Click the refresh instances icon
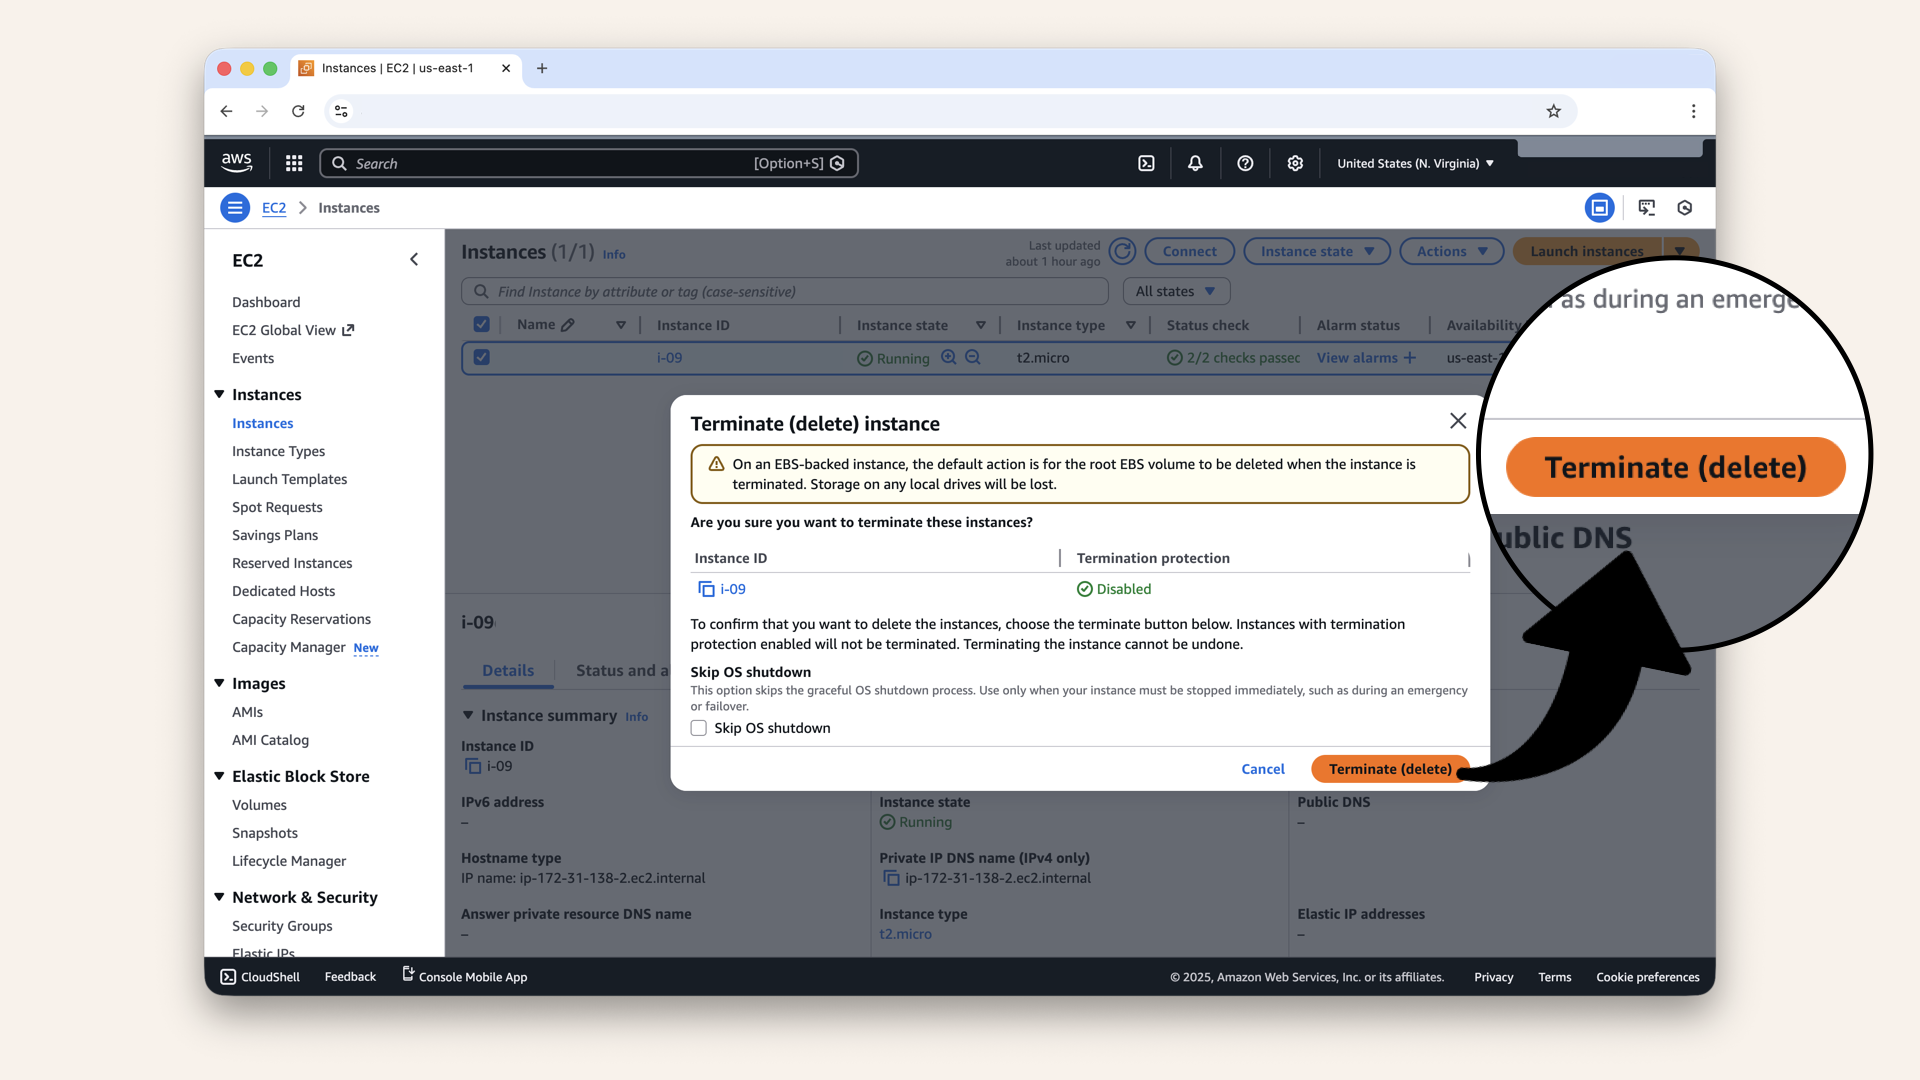The height and width of the screenshot is (1080, 1920). (x=1122, y=251)
